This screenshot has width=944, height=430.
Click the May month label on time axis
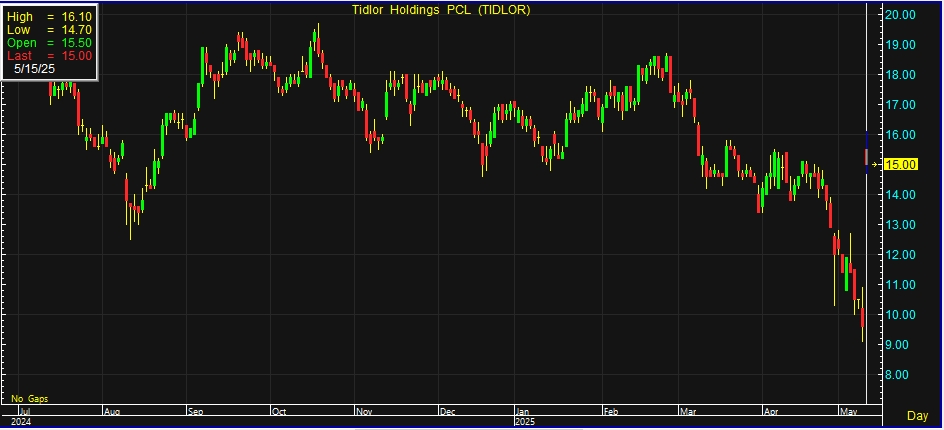[x=848, y=413]
